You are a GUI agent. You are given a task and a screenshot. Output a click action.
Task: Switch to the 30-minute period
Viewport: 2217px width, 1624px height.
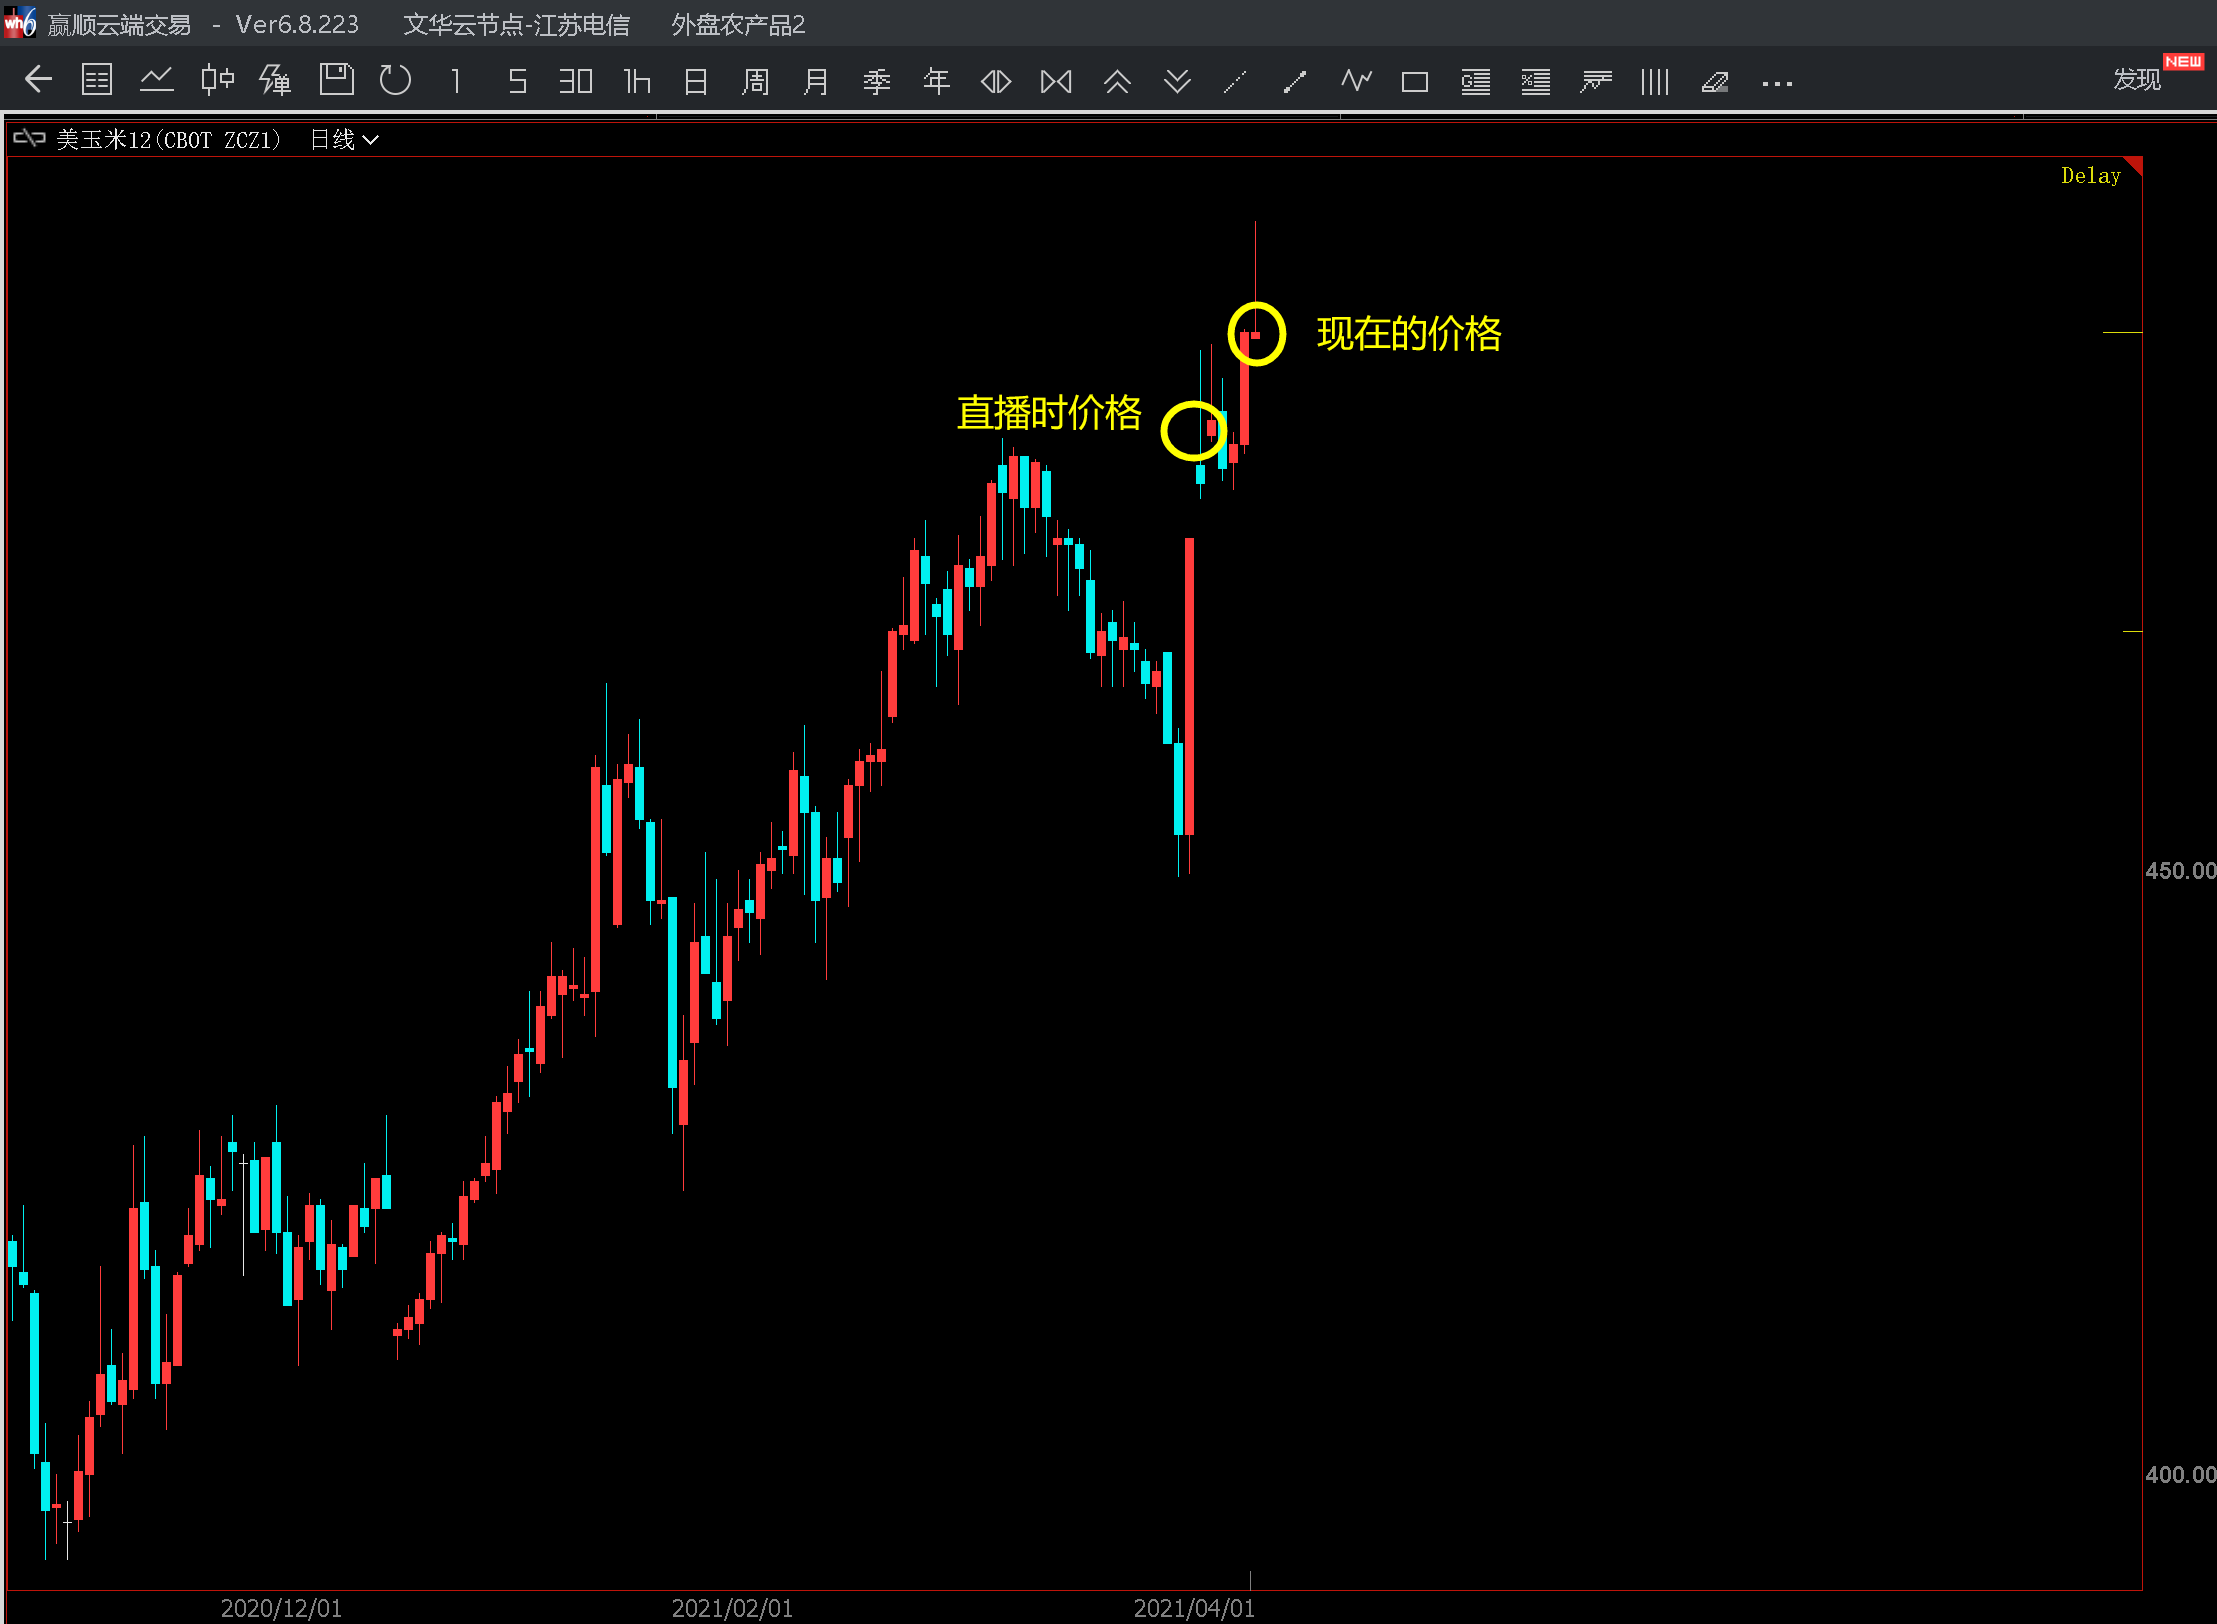576,80
